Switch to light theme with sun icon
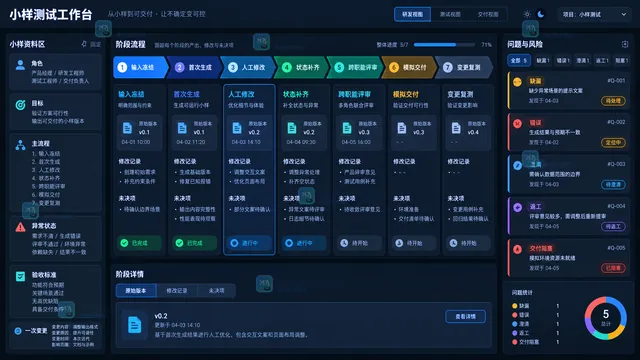The width and height of the screenshot is (640, 360). pyautogui.click(x=527, y=14)
